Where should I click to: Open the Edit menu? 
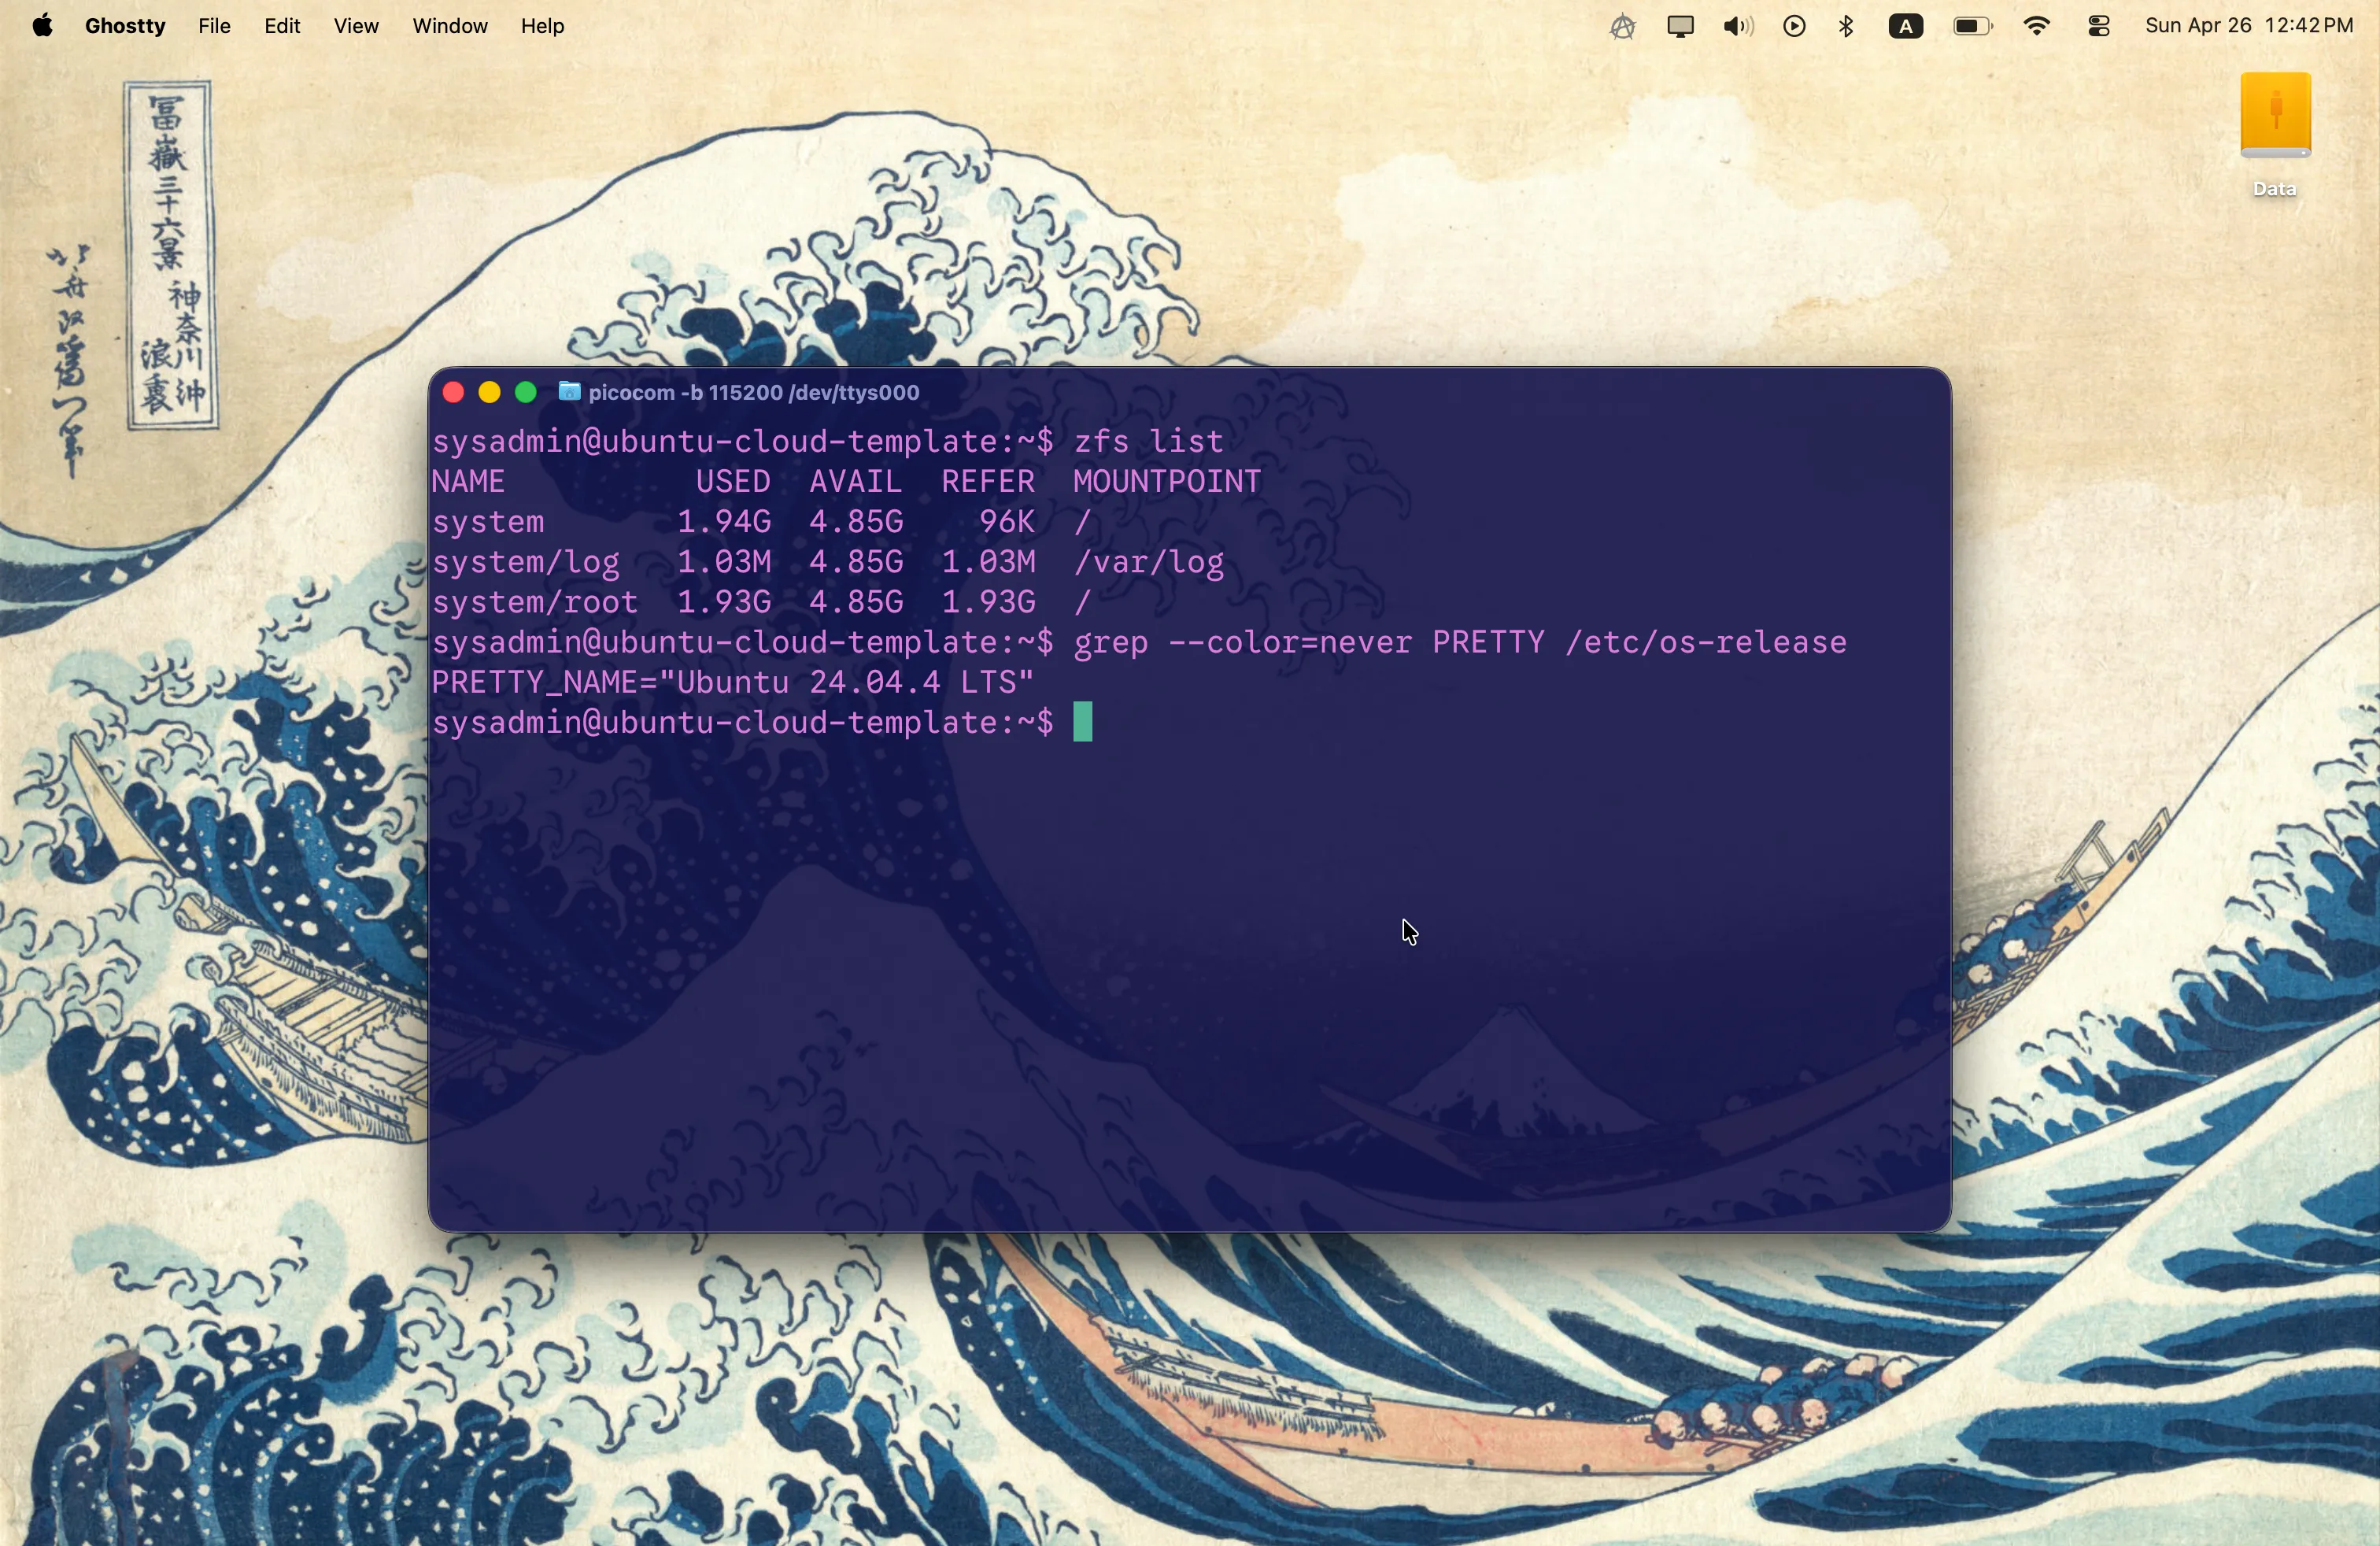point(282,27)
